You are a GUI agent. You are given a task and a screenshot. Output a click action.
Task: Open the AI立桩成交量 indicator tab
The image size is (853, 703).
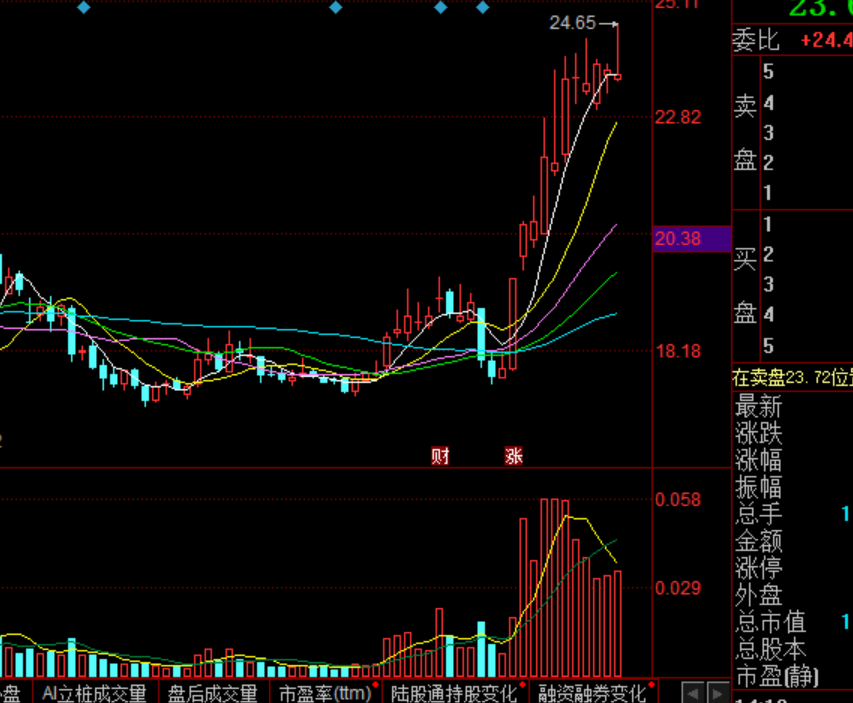coord(95,693)
